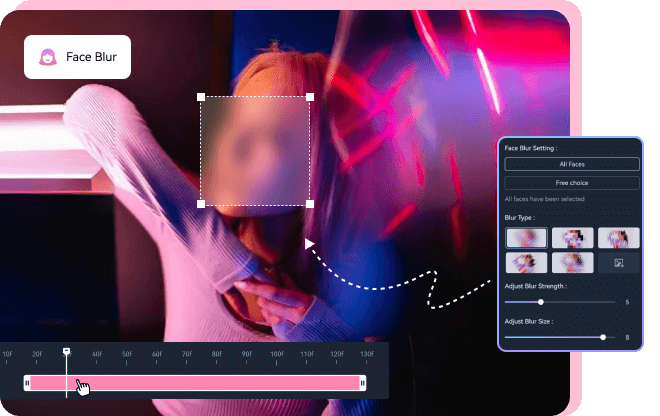Choose the third blur type in top row
The height and width of the screenshot is (416, 660).
[x=618, y=238]
